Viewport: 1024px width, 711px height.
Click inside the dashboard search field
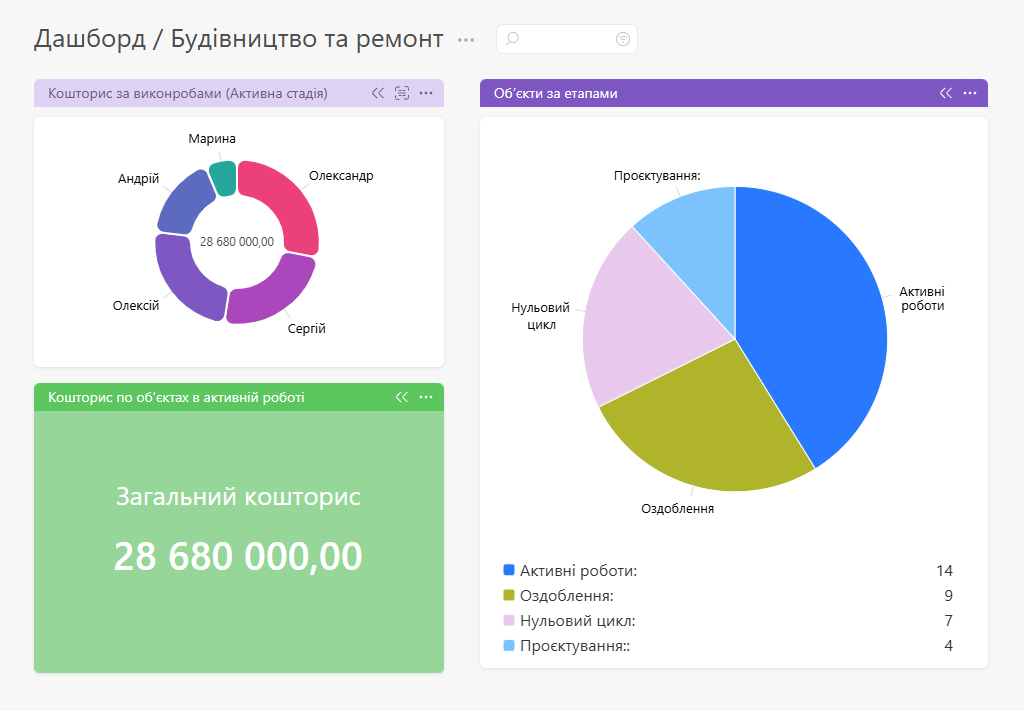coord(567,39)
